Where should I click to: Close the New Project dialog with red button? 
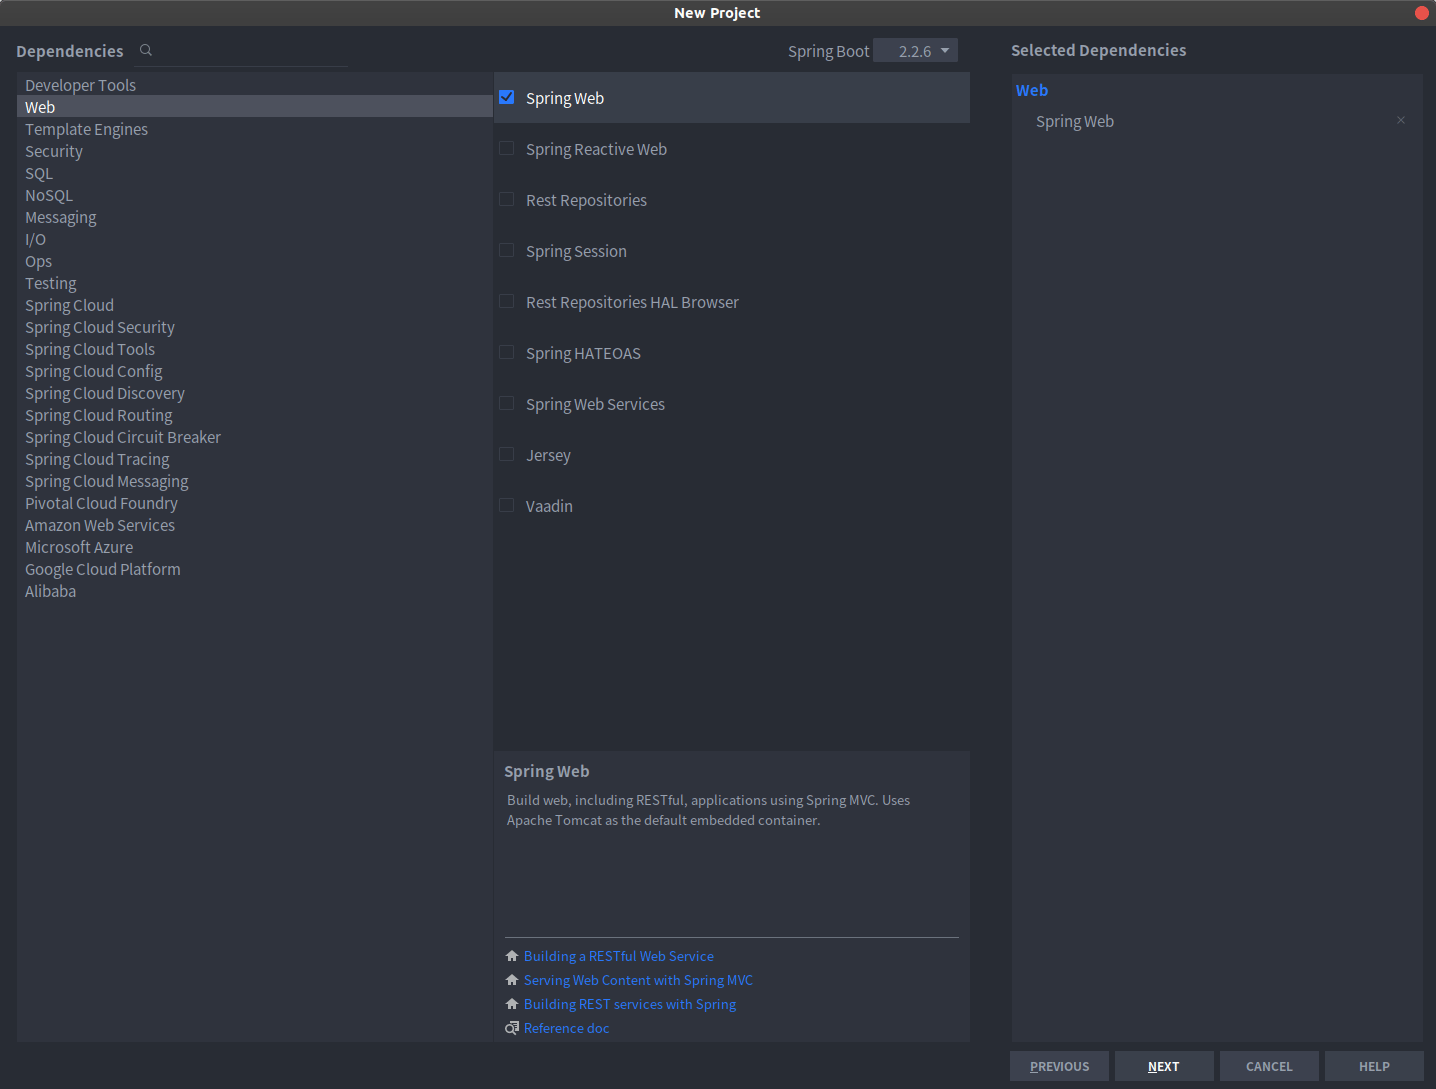click(1421, 13)
